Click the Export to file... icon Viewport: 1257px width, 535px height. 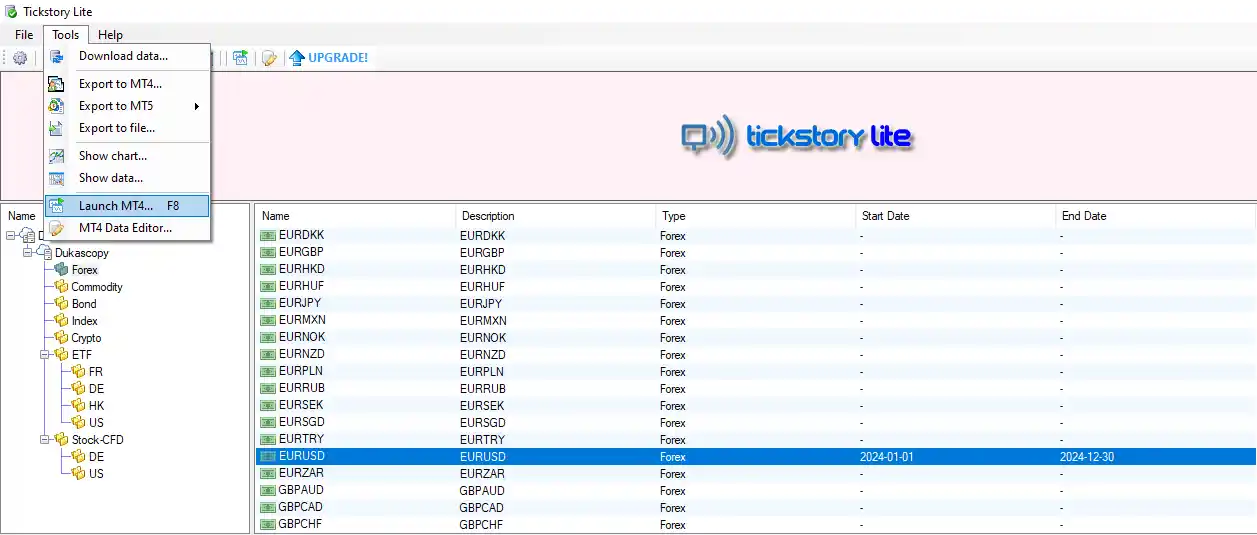(x=57, y=128)
